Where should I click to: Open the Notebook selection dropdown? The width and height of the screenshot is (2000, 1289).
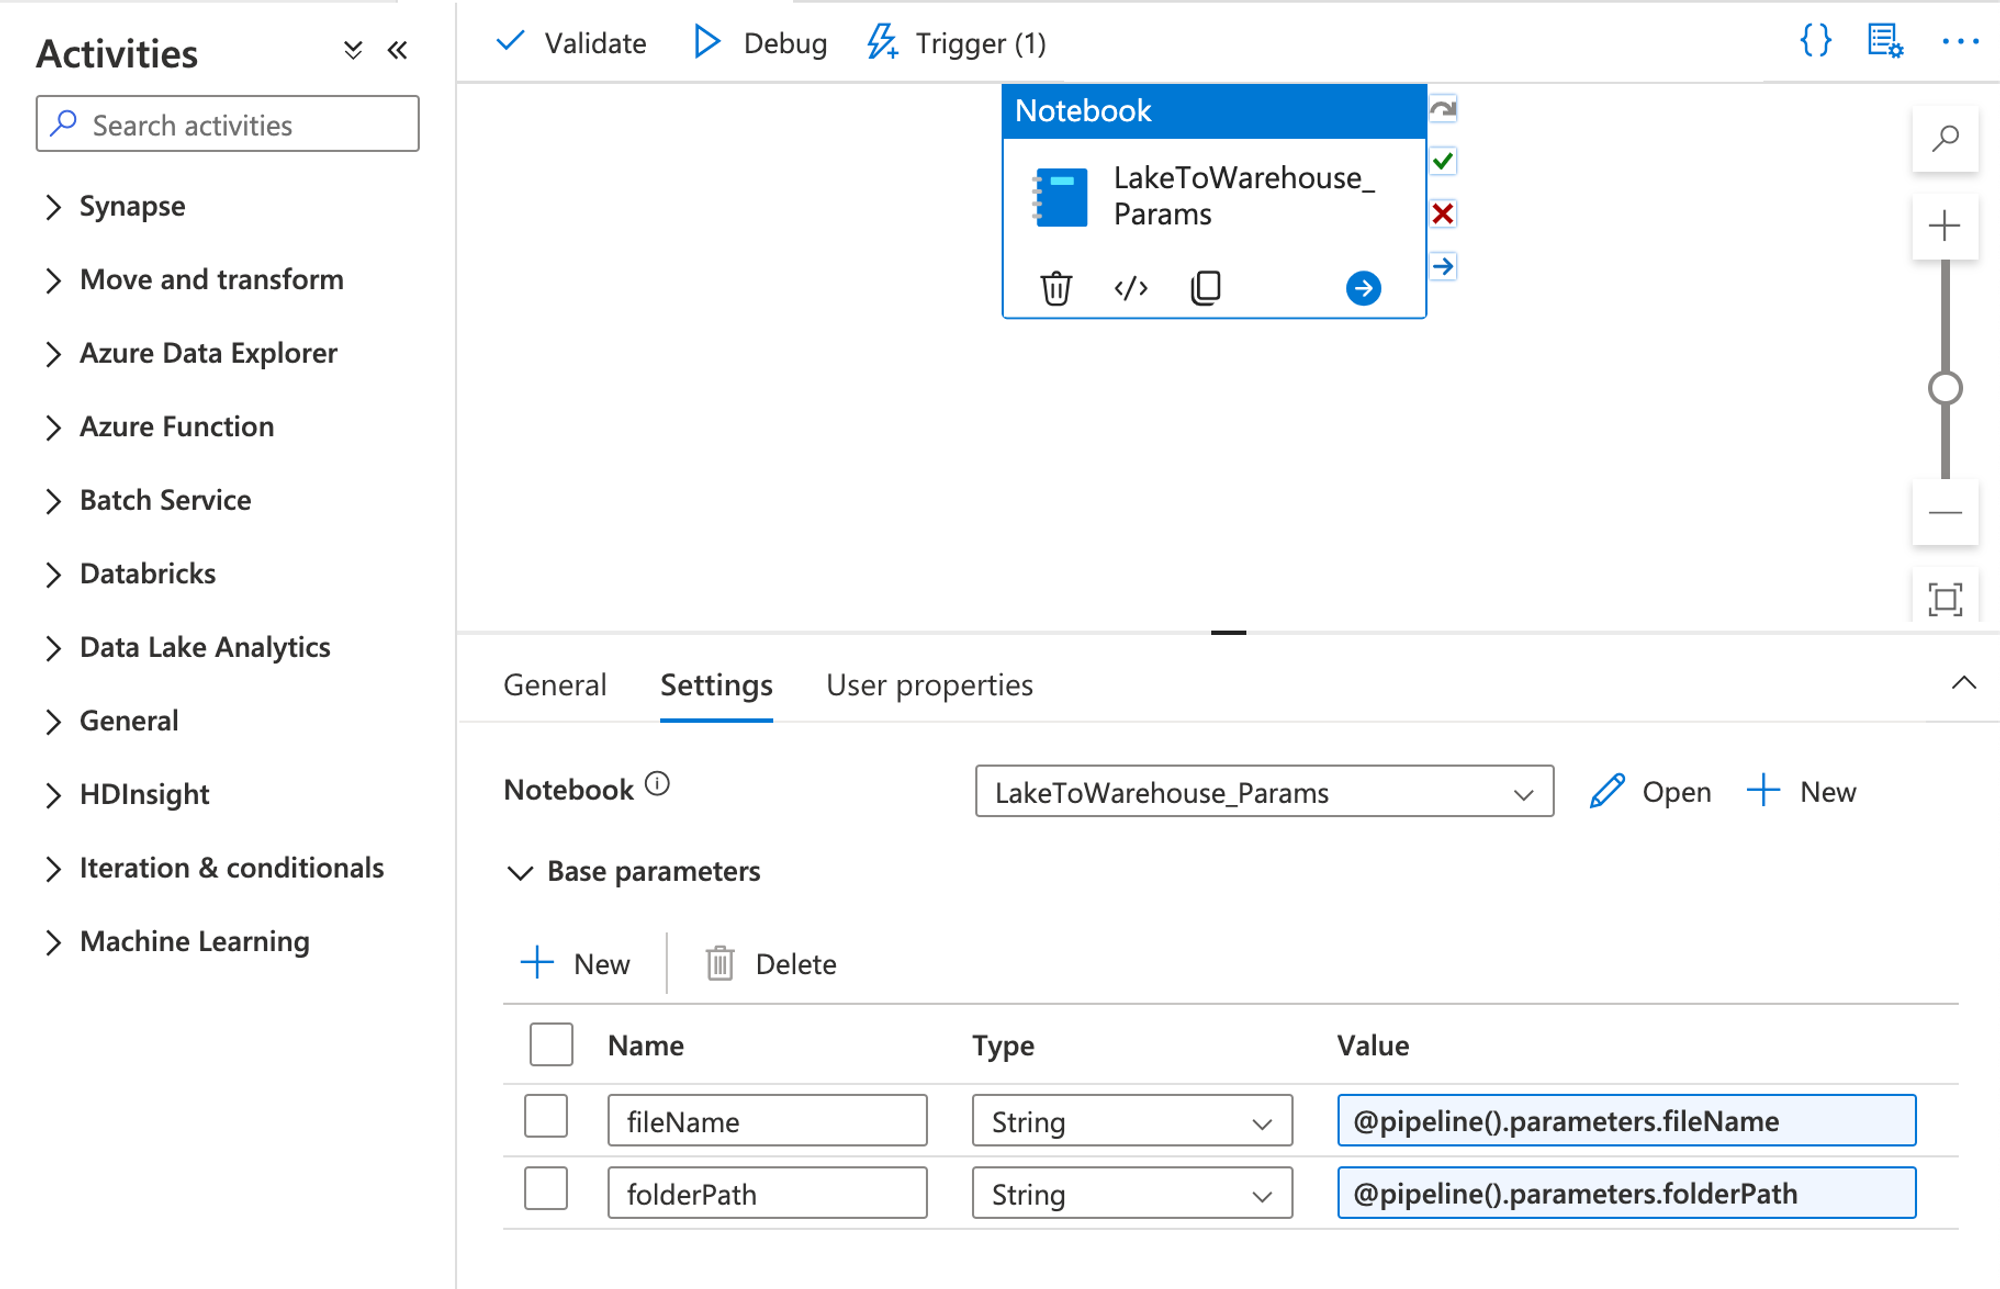click(x=1264, y=792)
